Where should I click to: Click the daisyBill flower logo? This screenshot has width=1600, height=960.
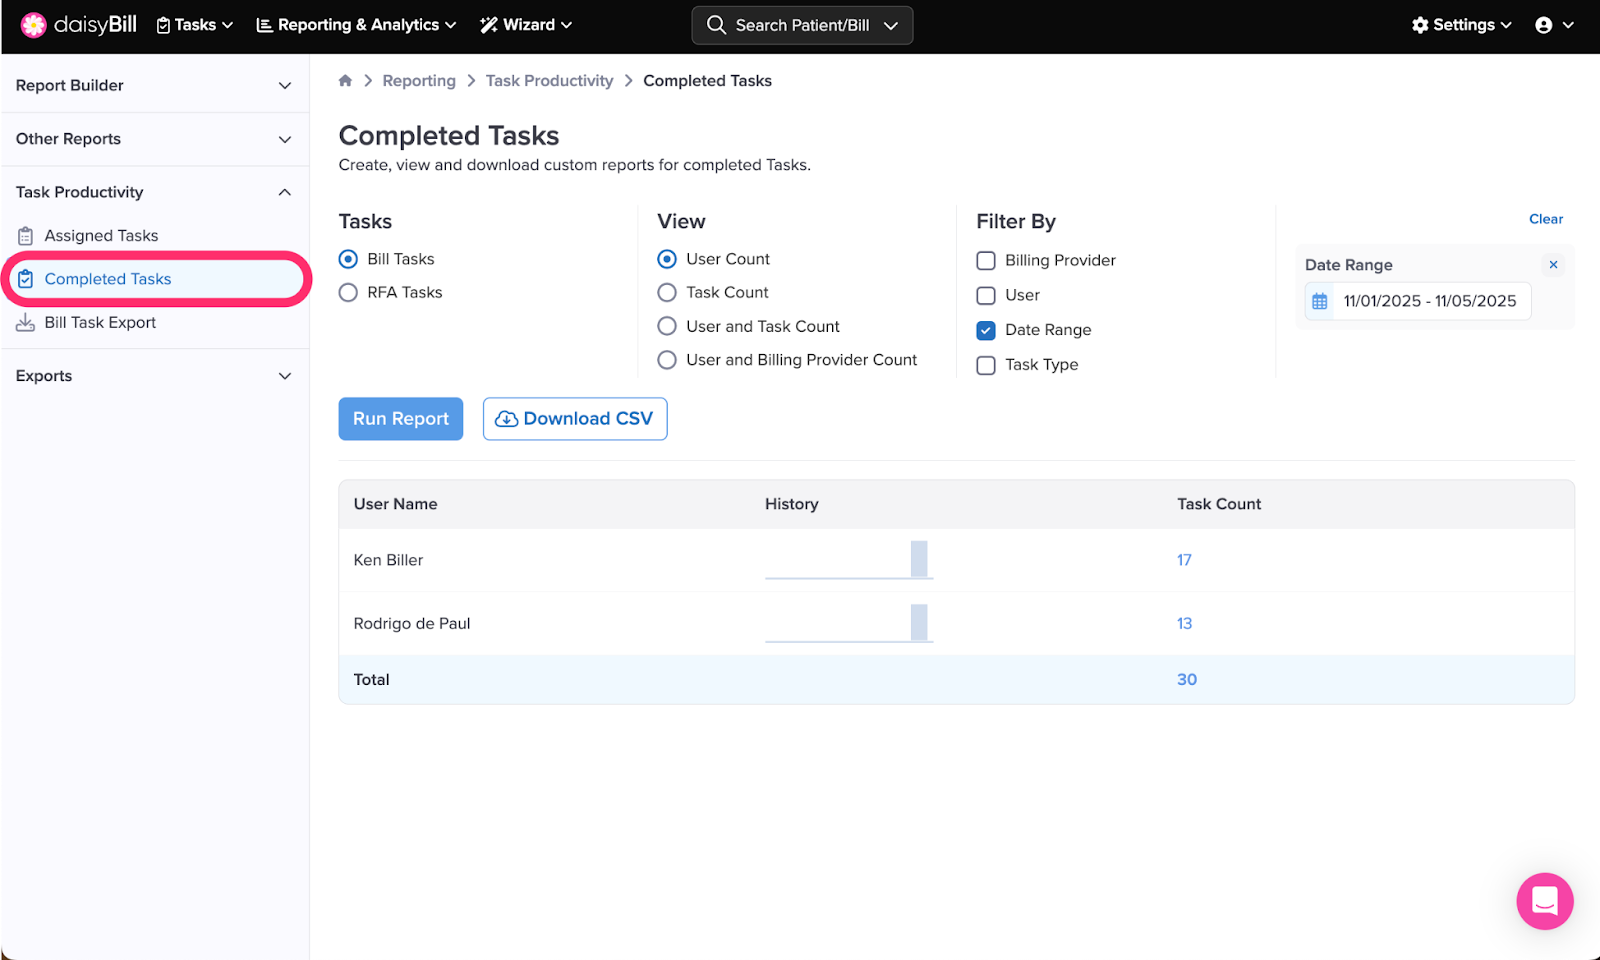[x=33, y=25]
